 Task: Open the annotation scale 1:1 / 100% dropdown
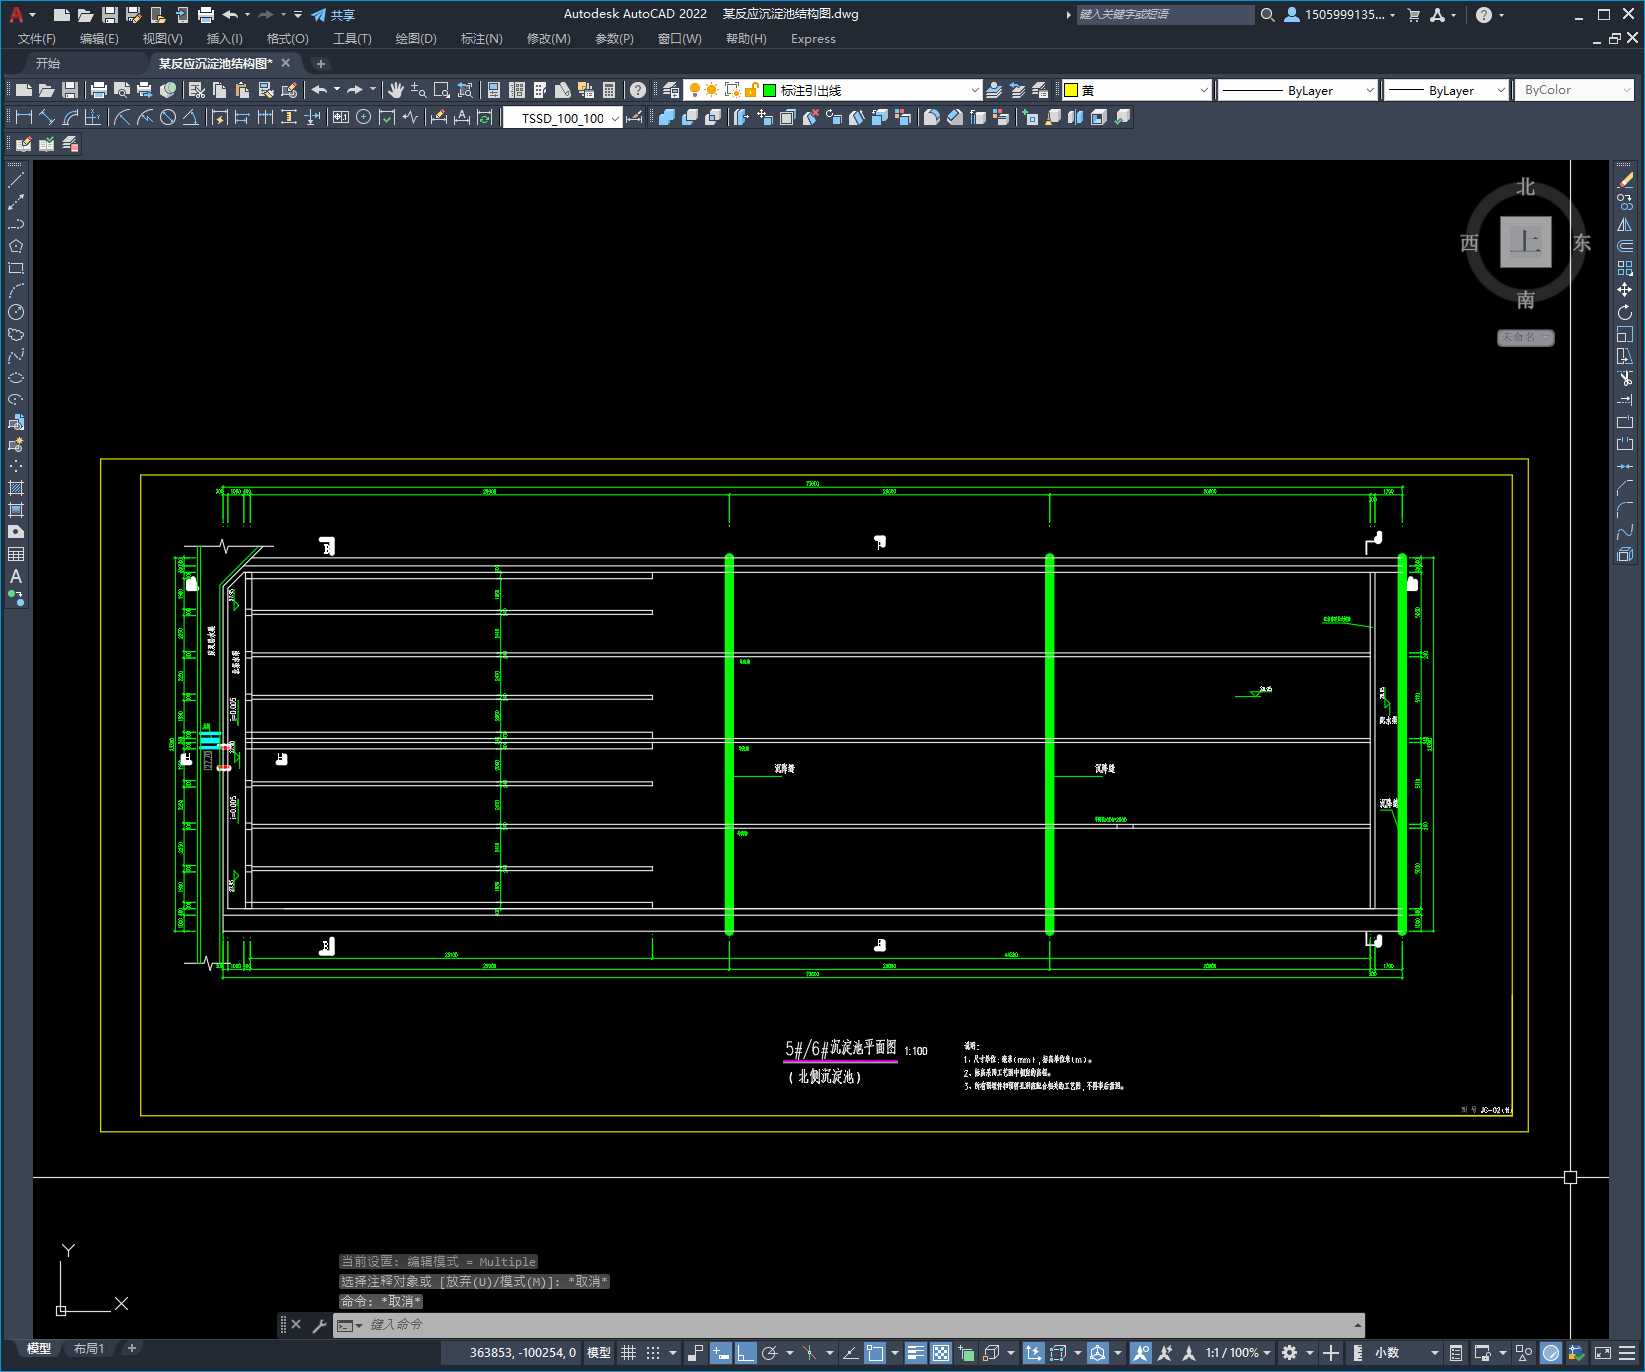pyautogui.click(x=1238, y=1353)
